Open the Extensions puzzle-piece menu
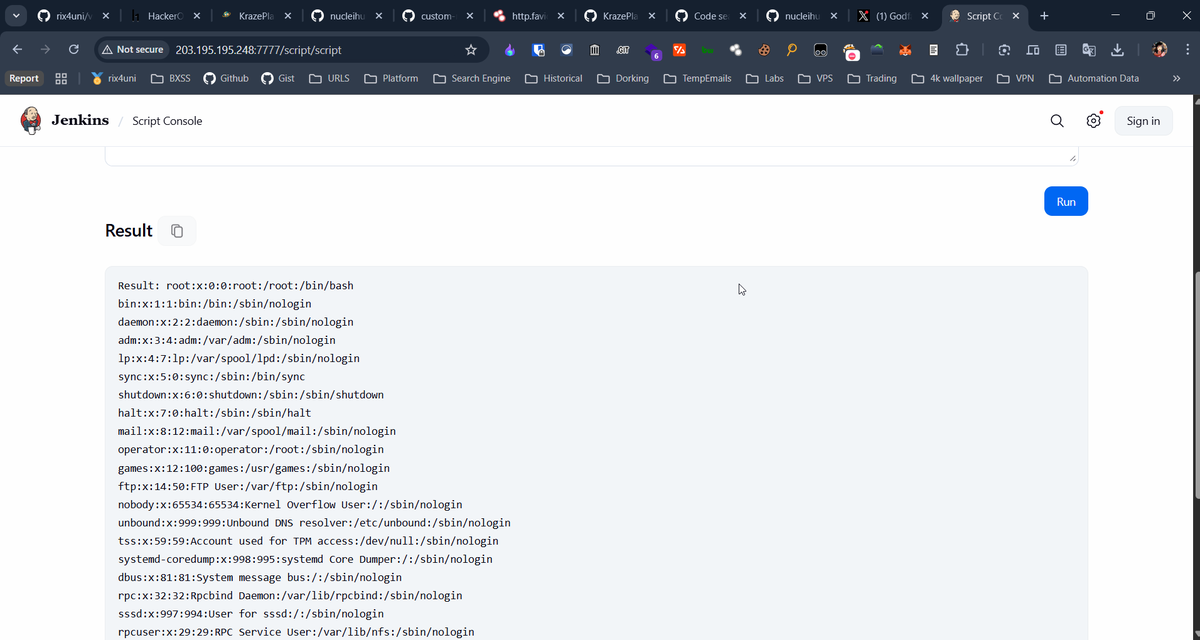The width and height of the screenshot is (1200, 640). click(x=962, y=50)
